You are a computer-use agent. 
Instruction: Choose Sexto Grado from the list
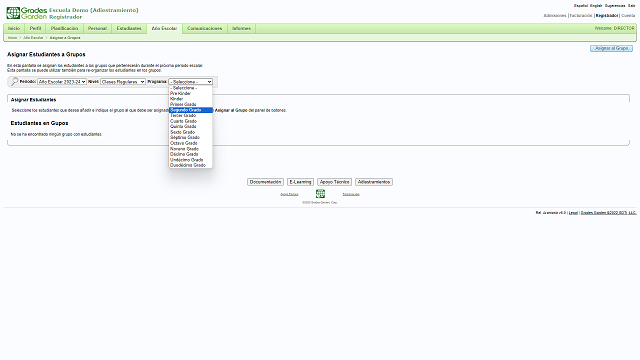191,132
